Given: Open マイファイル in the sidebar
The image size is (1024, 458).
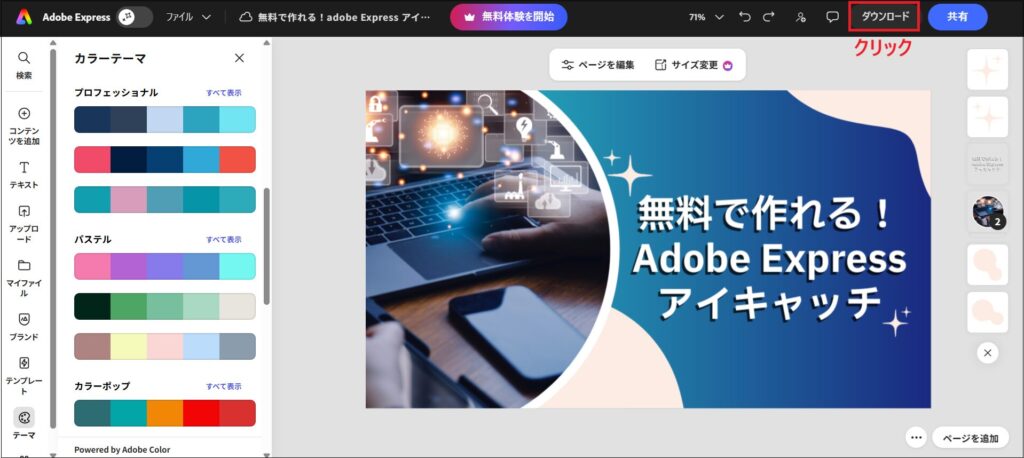Looking at the screenshot, I should coord(24,278).
